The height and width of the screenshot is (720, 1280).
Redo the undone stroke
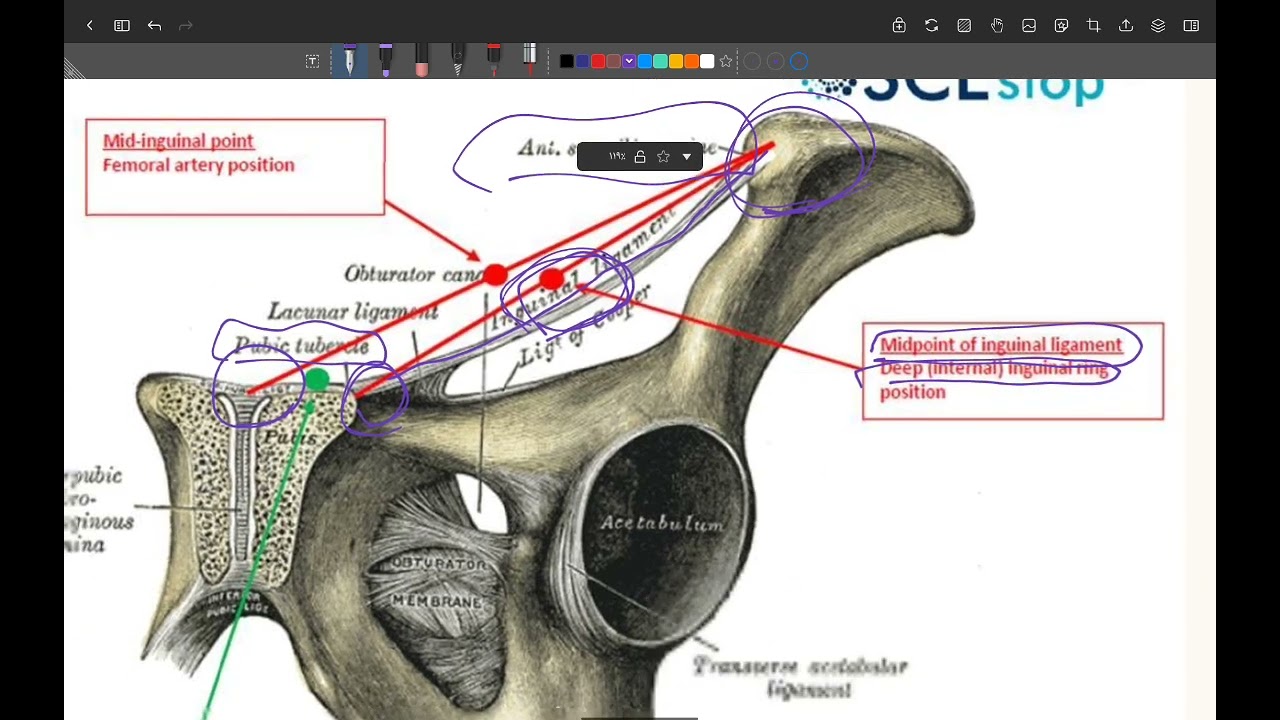pos(185,26)
